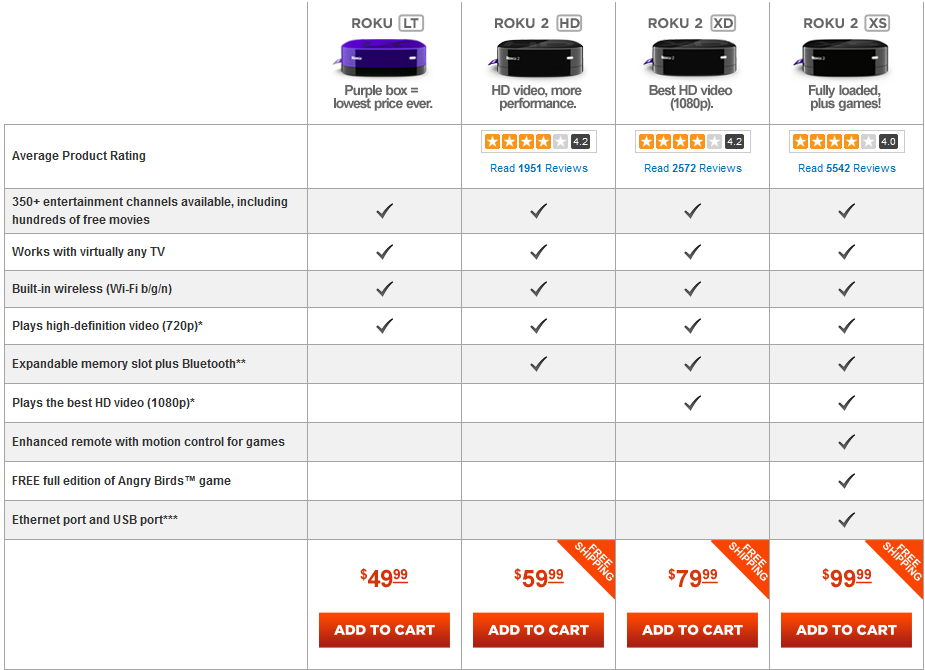Click the Roku 2 XS device image

(x=842, y=58)
